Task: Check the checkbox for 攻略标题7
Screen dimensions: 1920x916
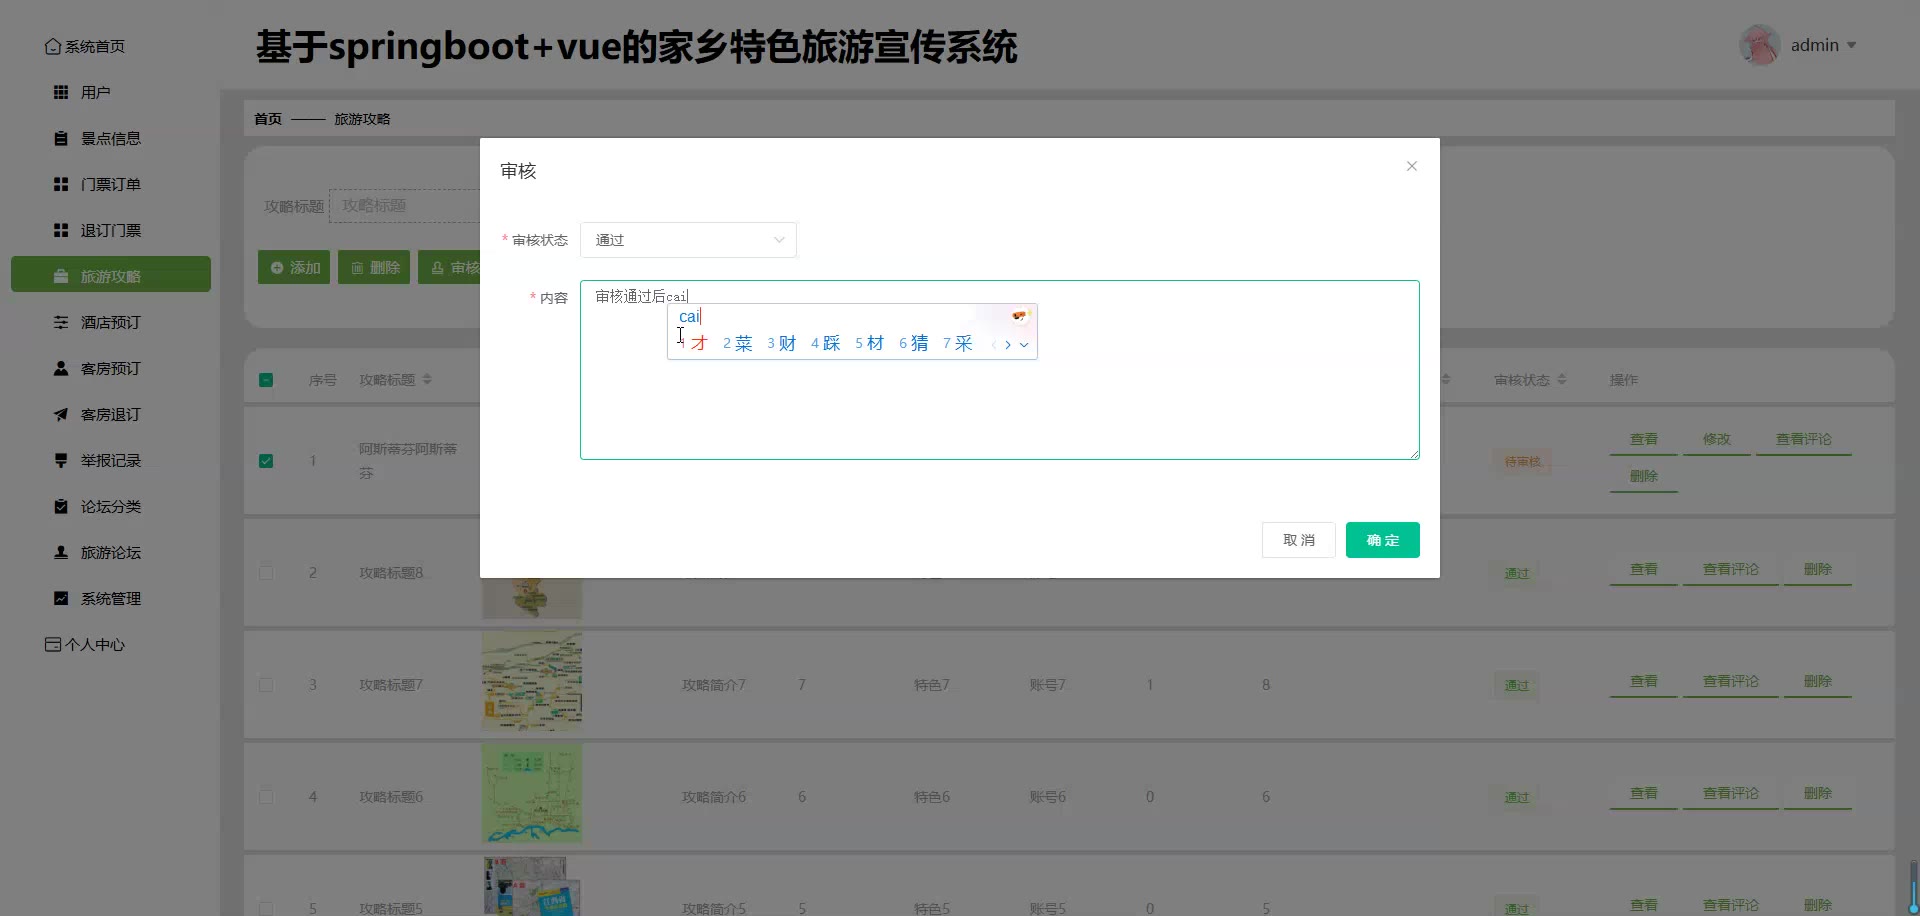Action: coord(266,685)
